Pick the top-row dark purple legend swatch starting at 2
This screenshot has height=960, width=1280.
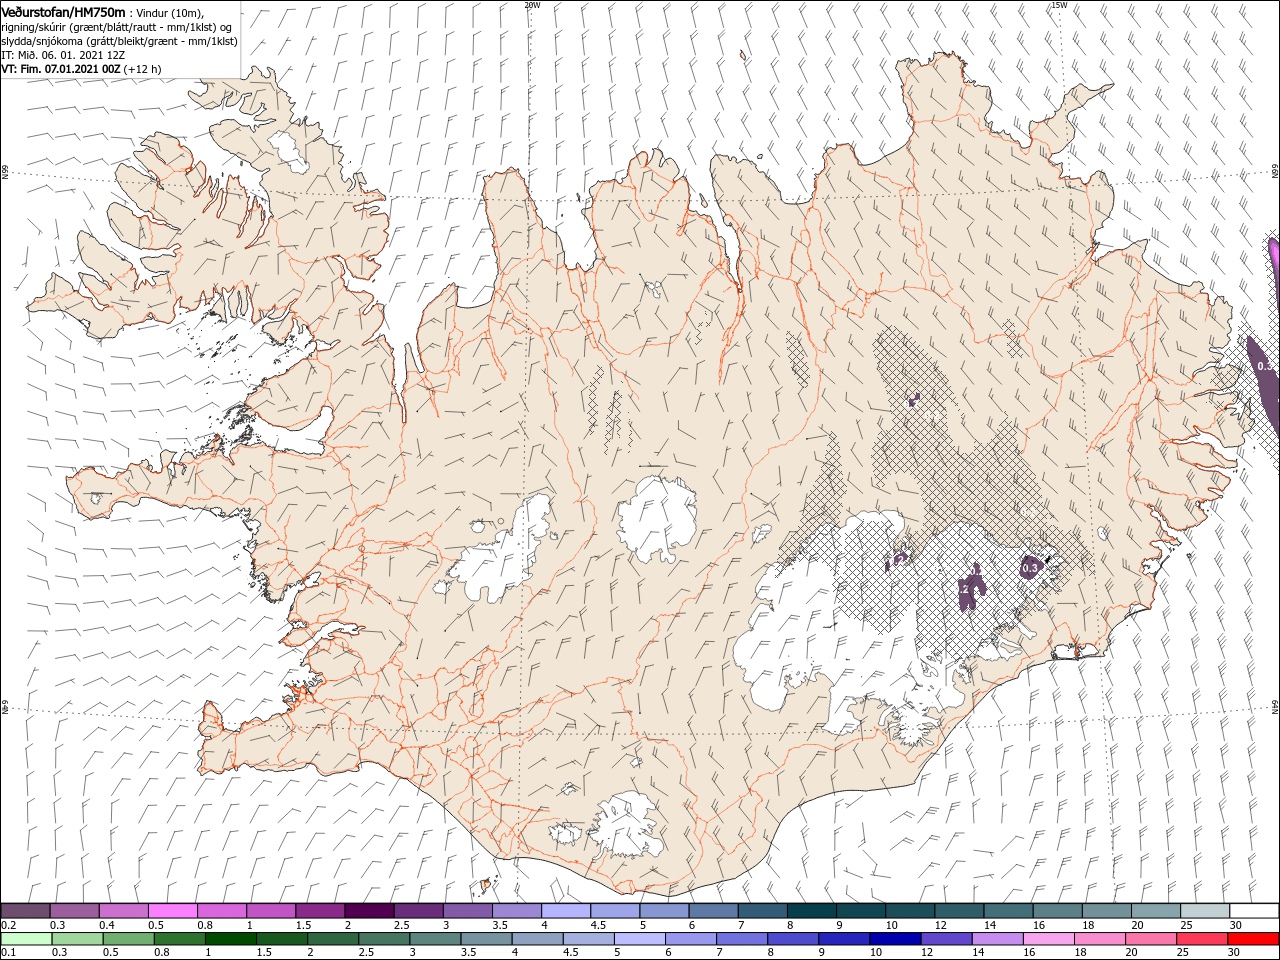(370, 910)
